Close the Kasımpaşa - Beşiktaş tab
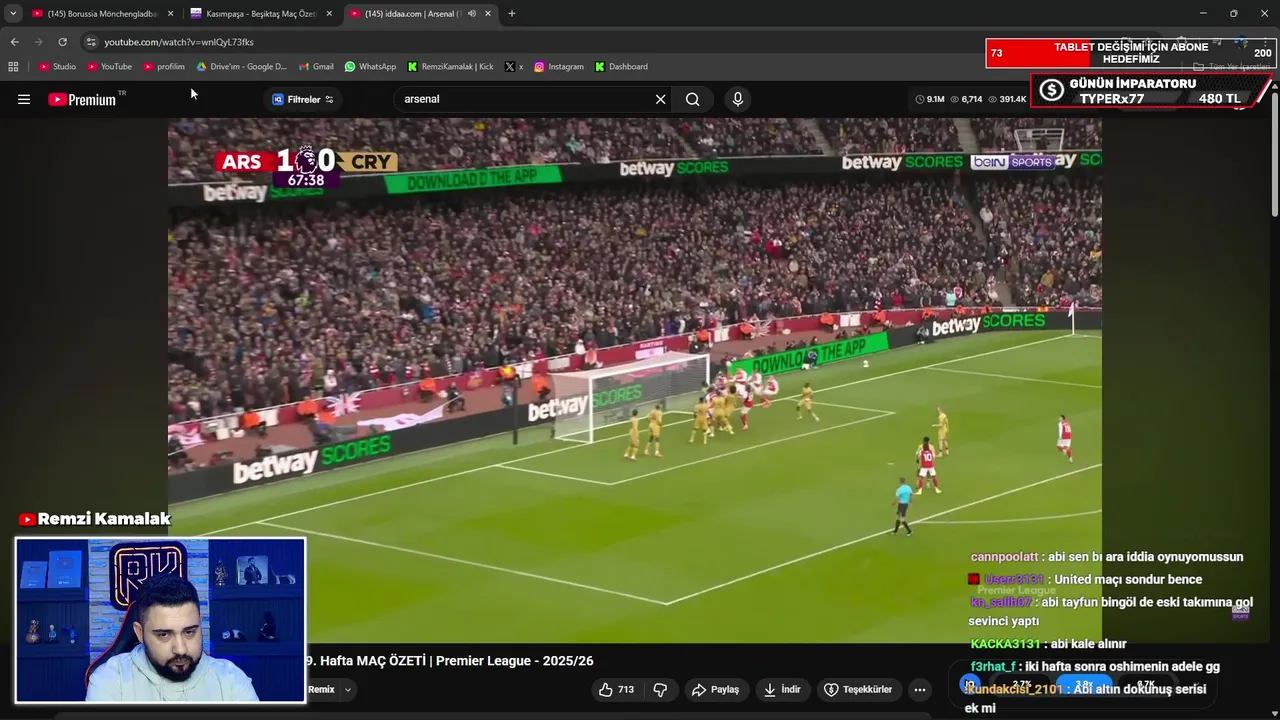1280x720 pixels. click(x=329, y=14)
